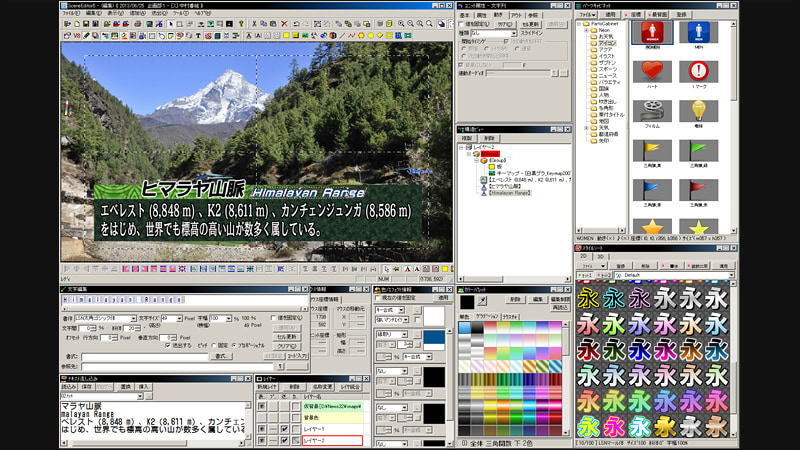Image resolution: width=800 pixels, height=450 pixels.
Task: Select the yellow starburst shape tool
Action: (361, 36)
